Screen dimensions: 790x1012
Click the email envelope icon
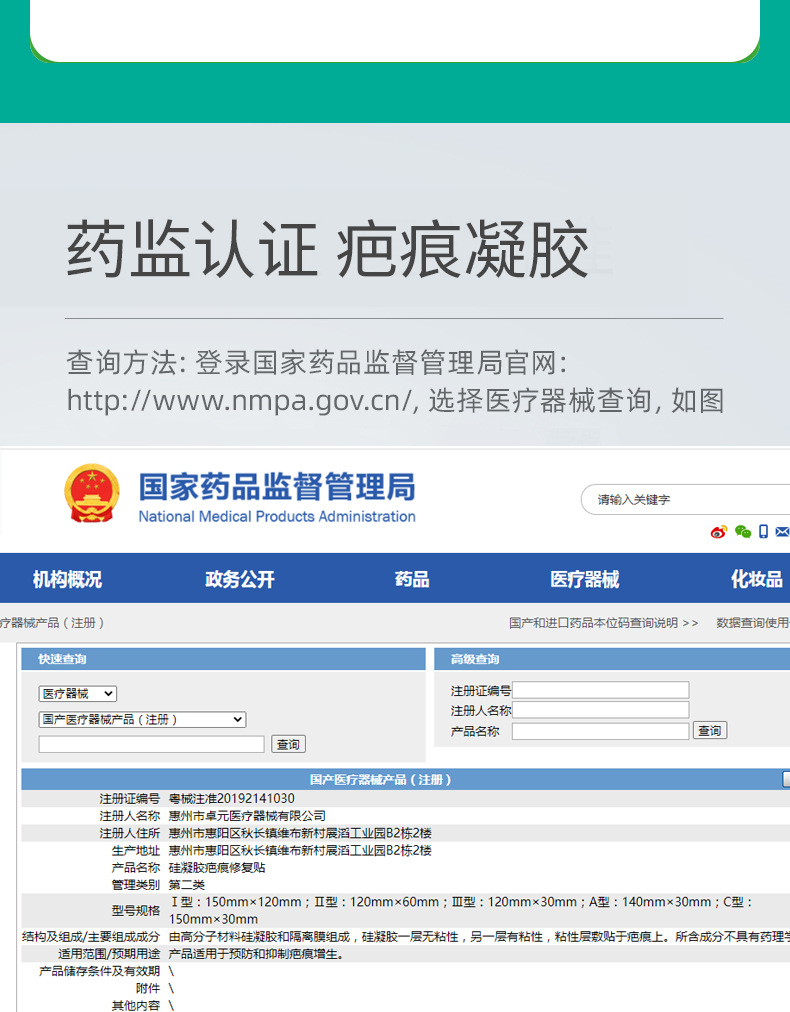(x=782, y=532)
